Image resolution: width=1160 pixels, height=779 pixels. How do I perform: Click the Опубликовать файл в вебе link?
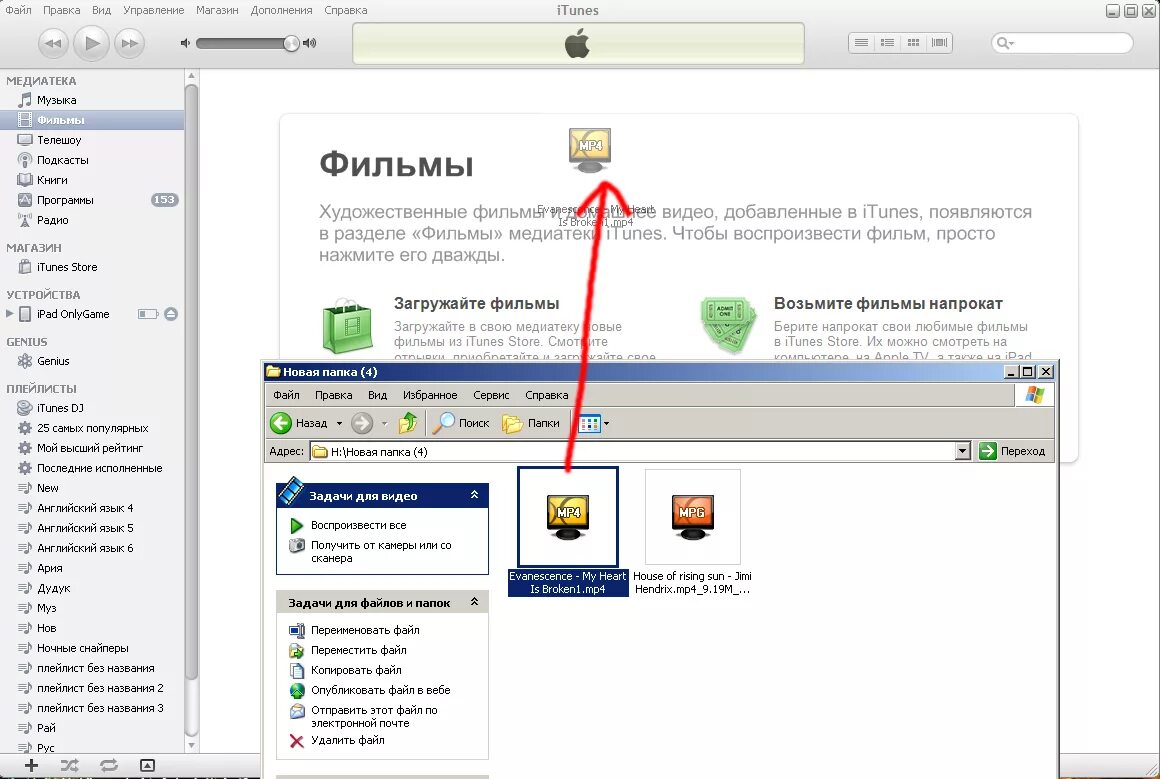pos(380,690)
